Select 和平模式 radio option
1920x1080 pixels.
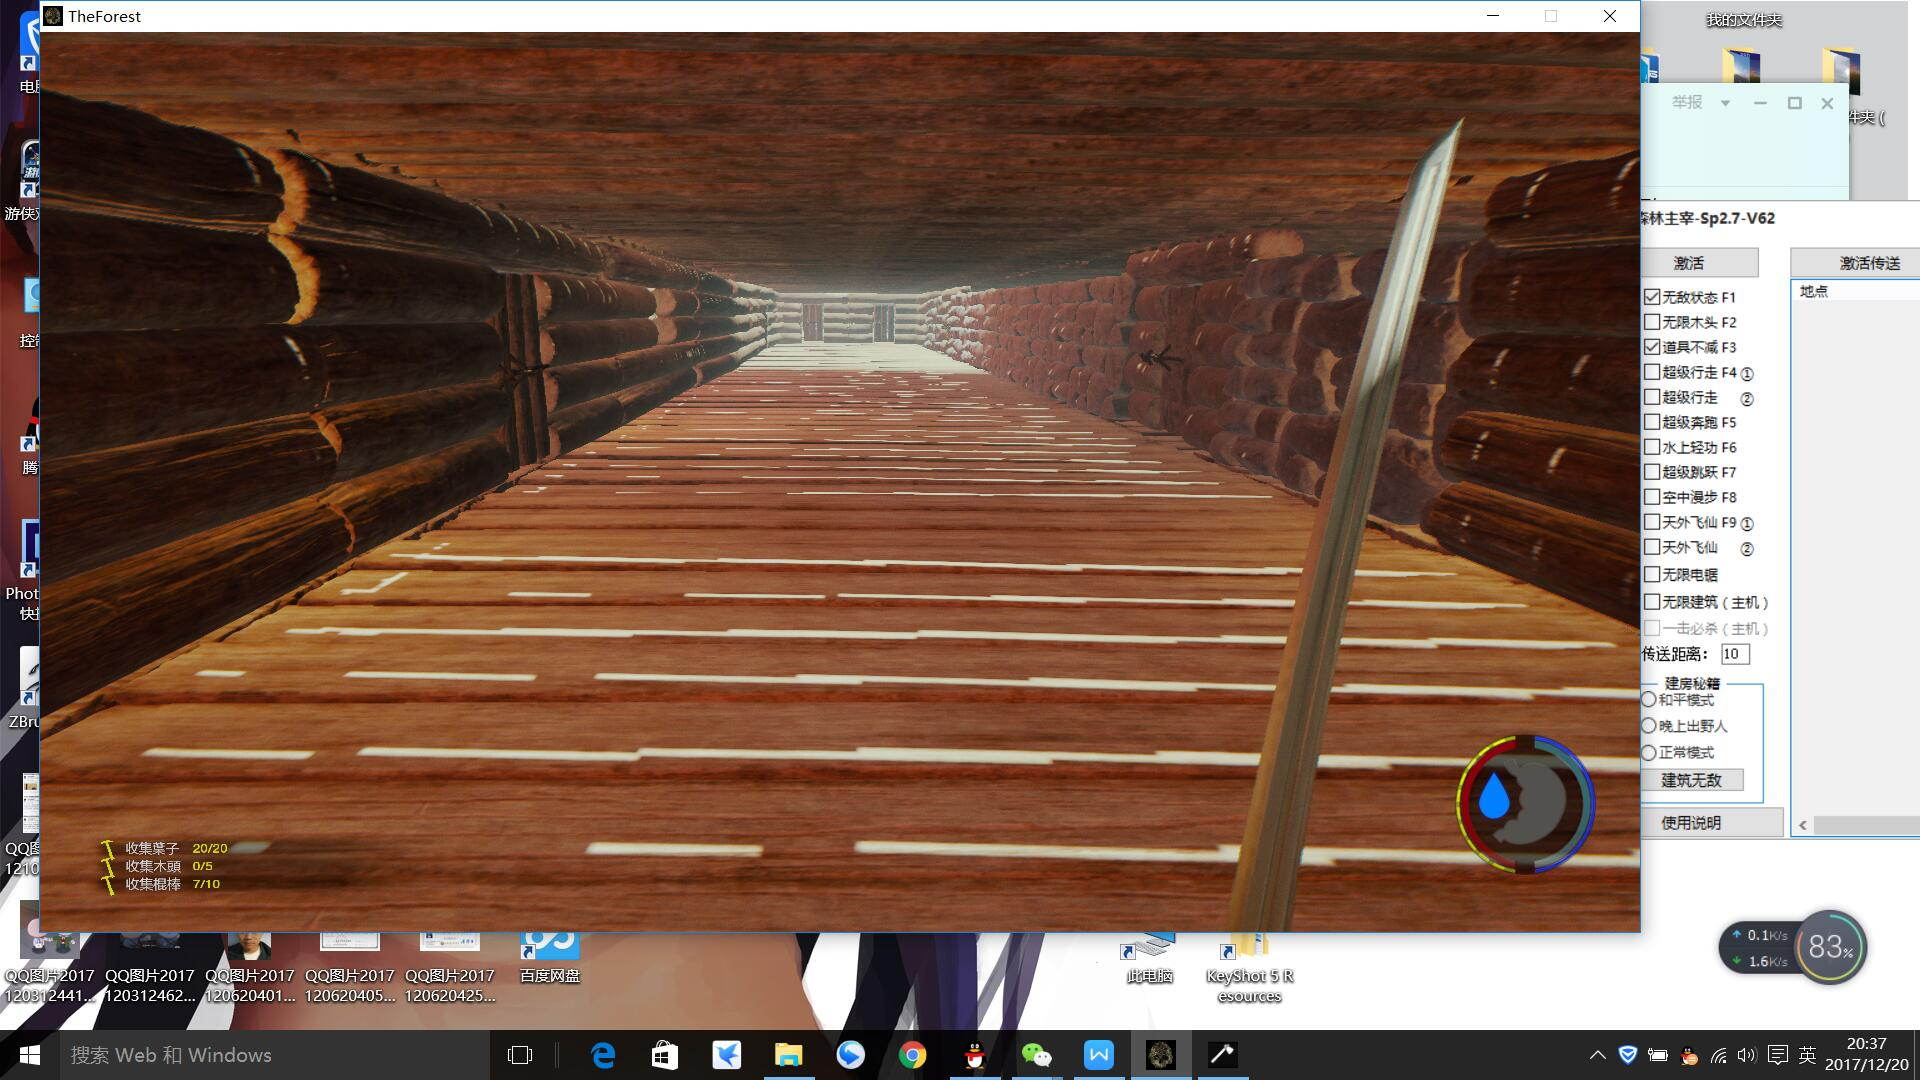(1648, 700)
